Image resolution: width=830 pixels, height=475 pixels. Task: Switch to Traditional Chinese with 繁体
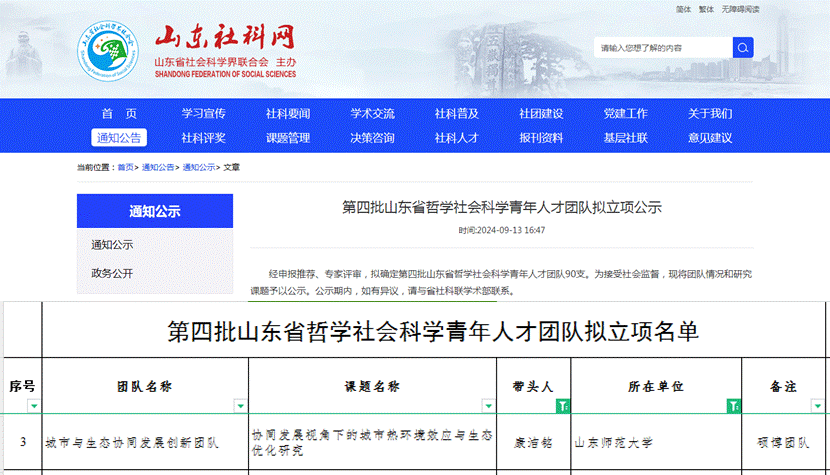click(x=707, y=9)
